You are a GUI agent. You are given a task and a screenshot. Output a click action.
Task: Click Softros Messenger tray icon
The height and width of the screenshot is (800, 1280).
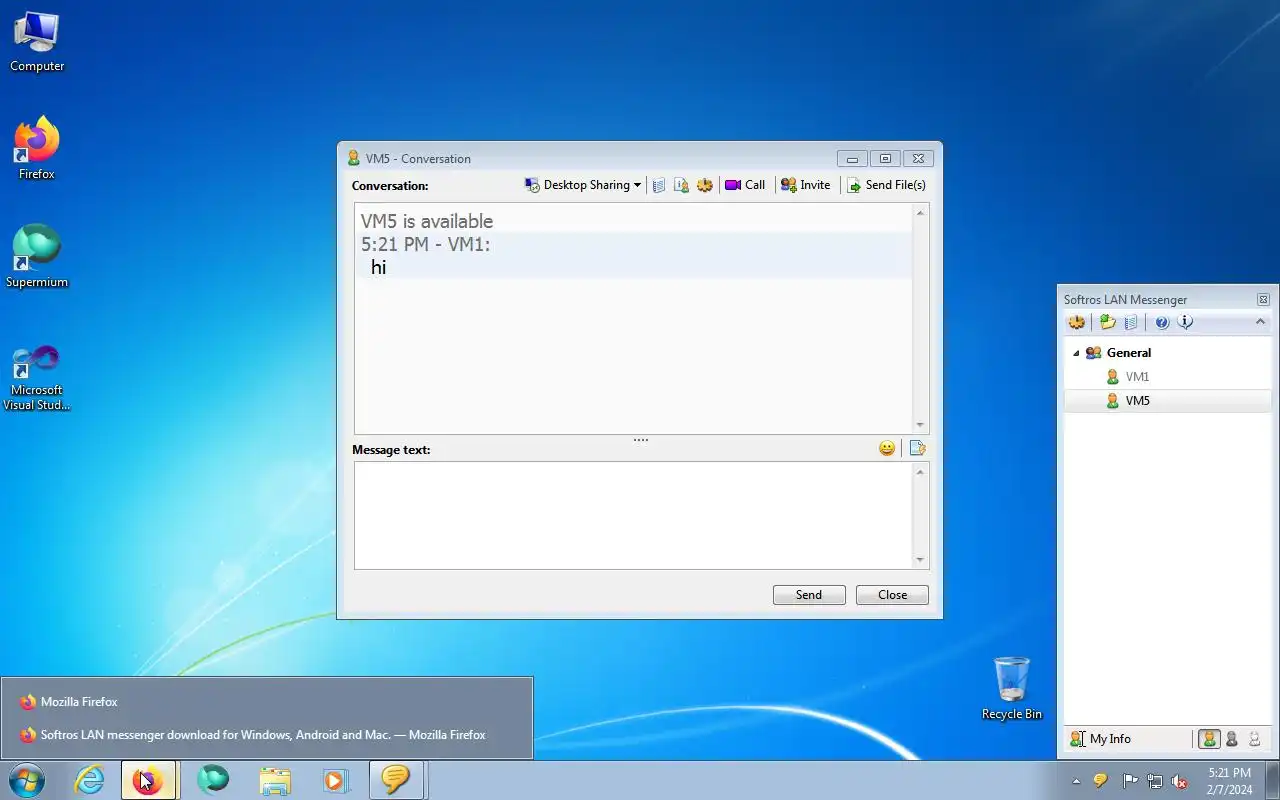(x=1100, y=781)
